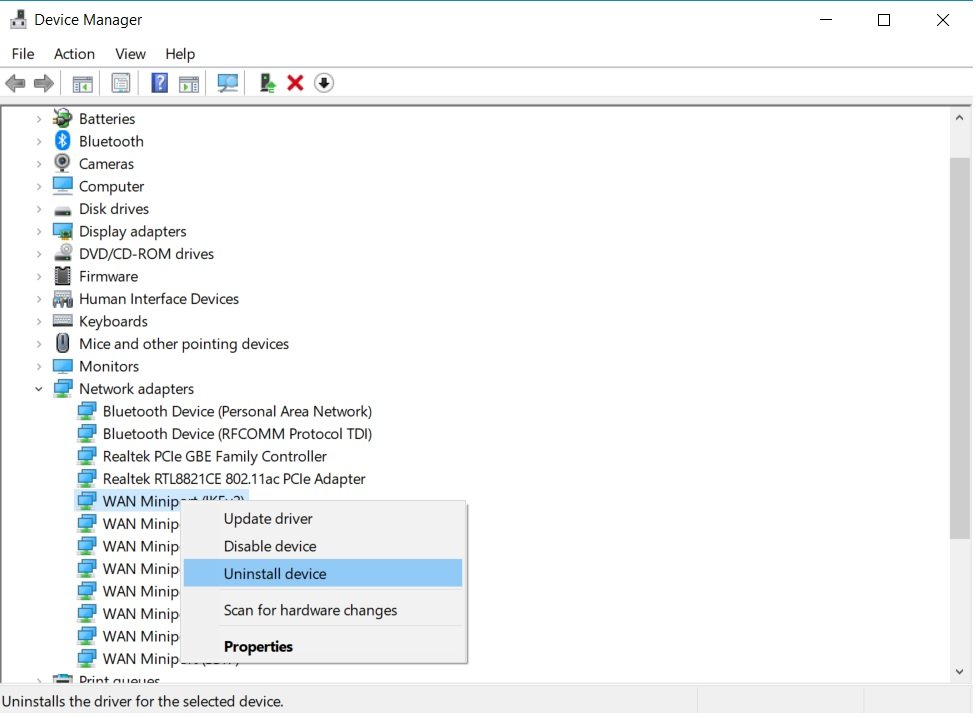
Task: Click the Scan for hardware changes monitor icon
Action: click(227, 83)
